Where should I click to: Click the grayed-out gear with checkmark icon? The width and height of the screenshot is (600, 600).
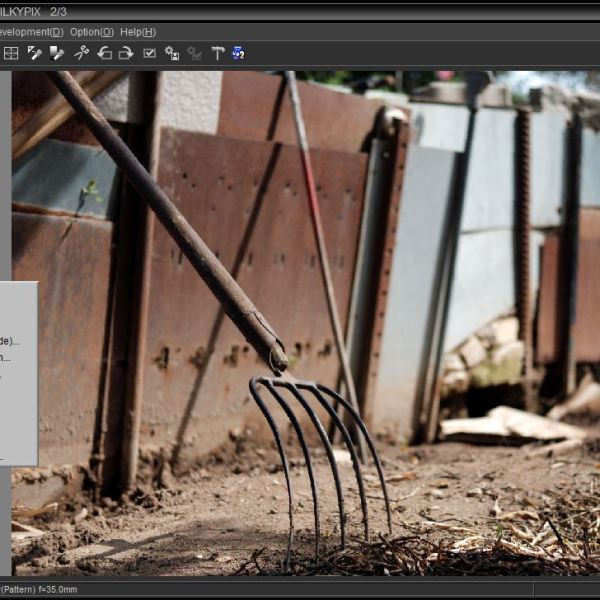(195, 53)
